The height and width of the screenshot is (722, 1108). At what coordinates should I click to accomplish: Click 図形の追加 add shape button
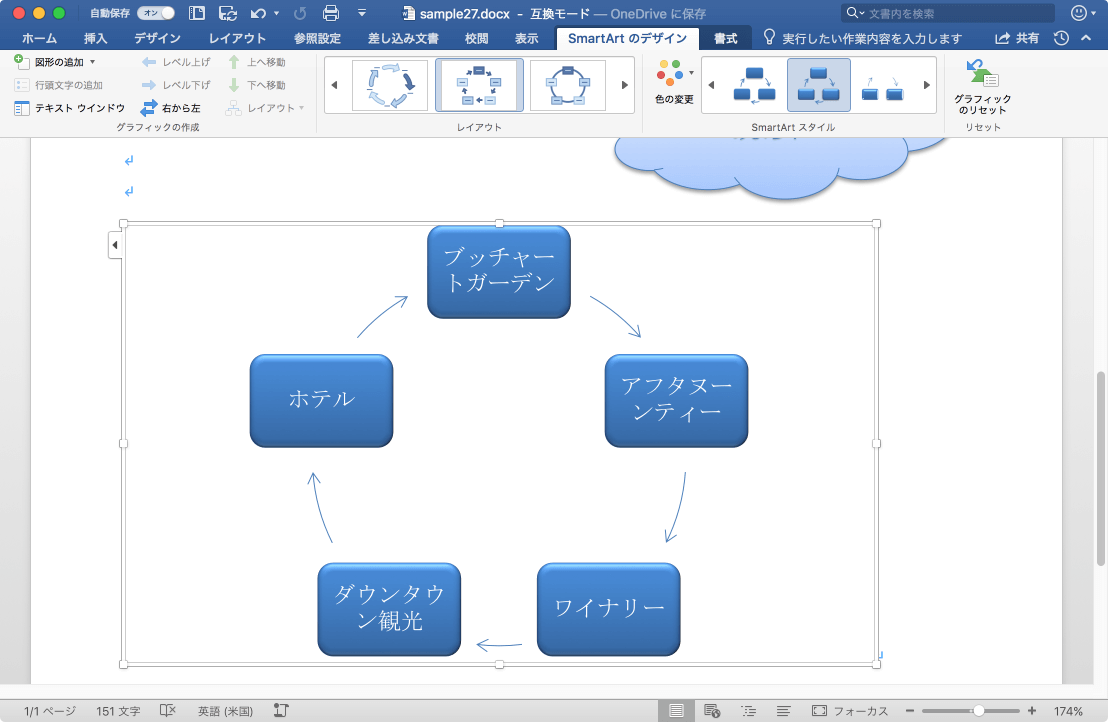49,62
